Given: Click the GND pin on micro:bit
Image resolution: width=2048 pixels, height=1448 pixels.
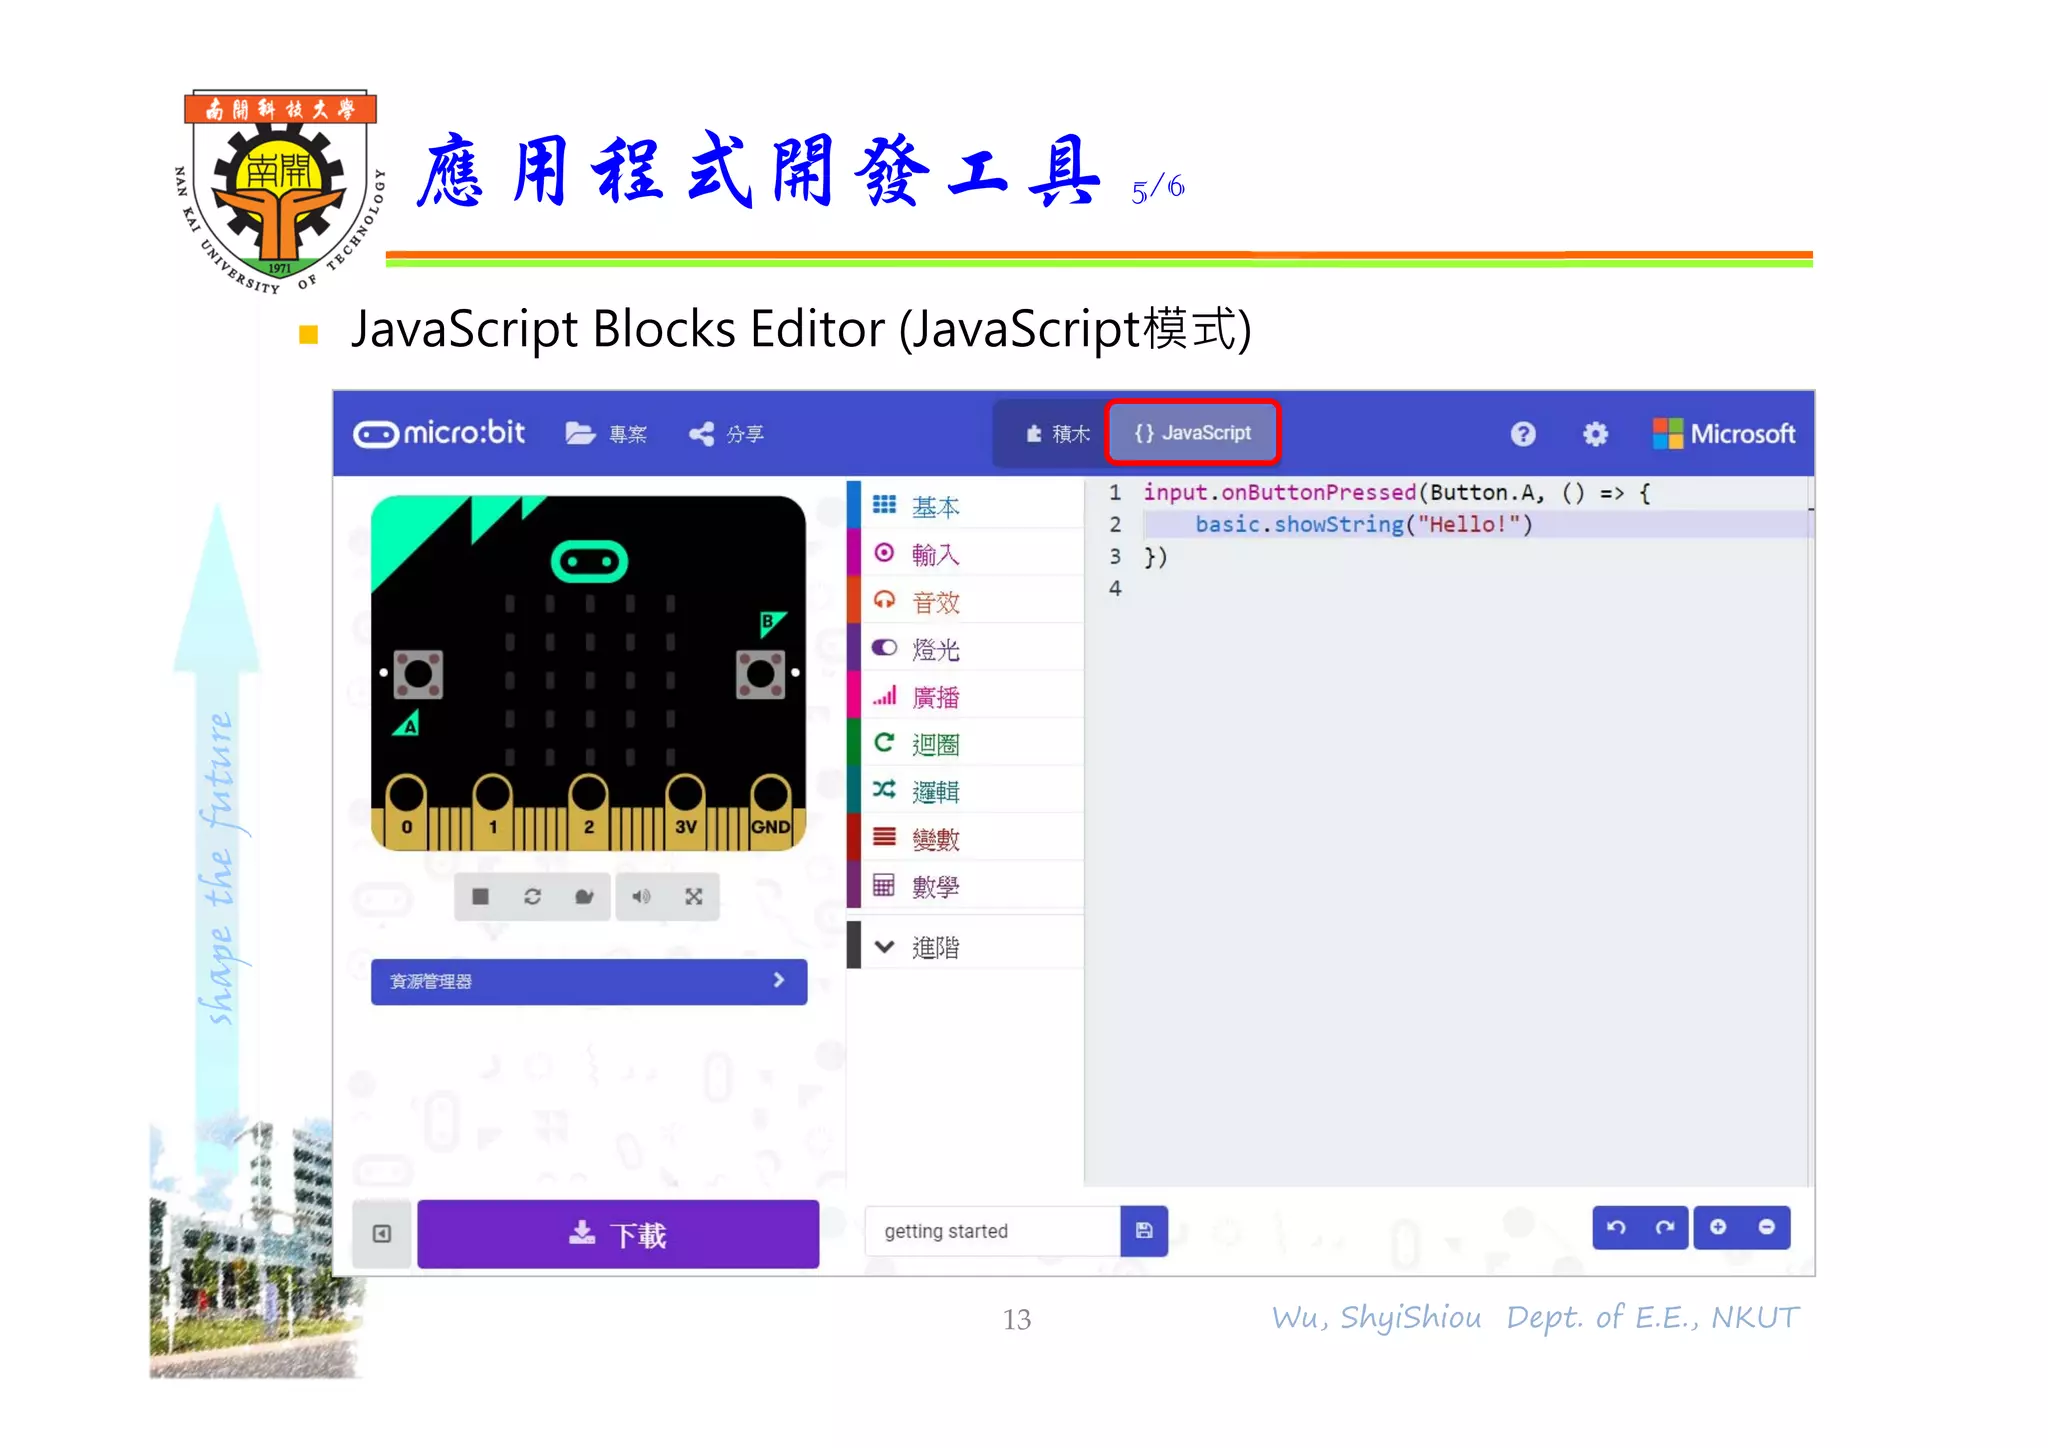Looking at the screenshot, I should coord(770,810).
